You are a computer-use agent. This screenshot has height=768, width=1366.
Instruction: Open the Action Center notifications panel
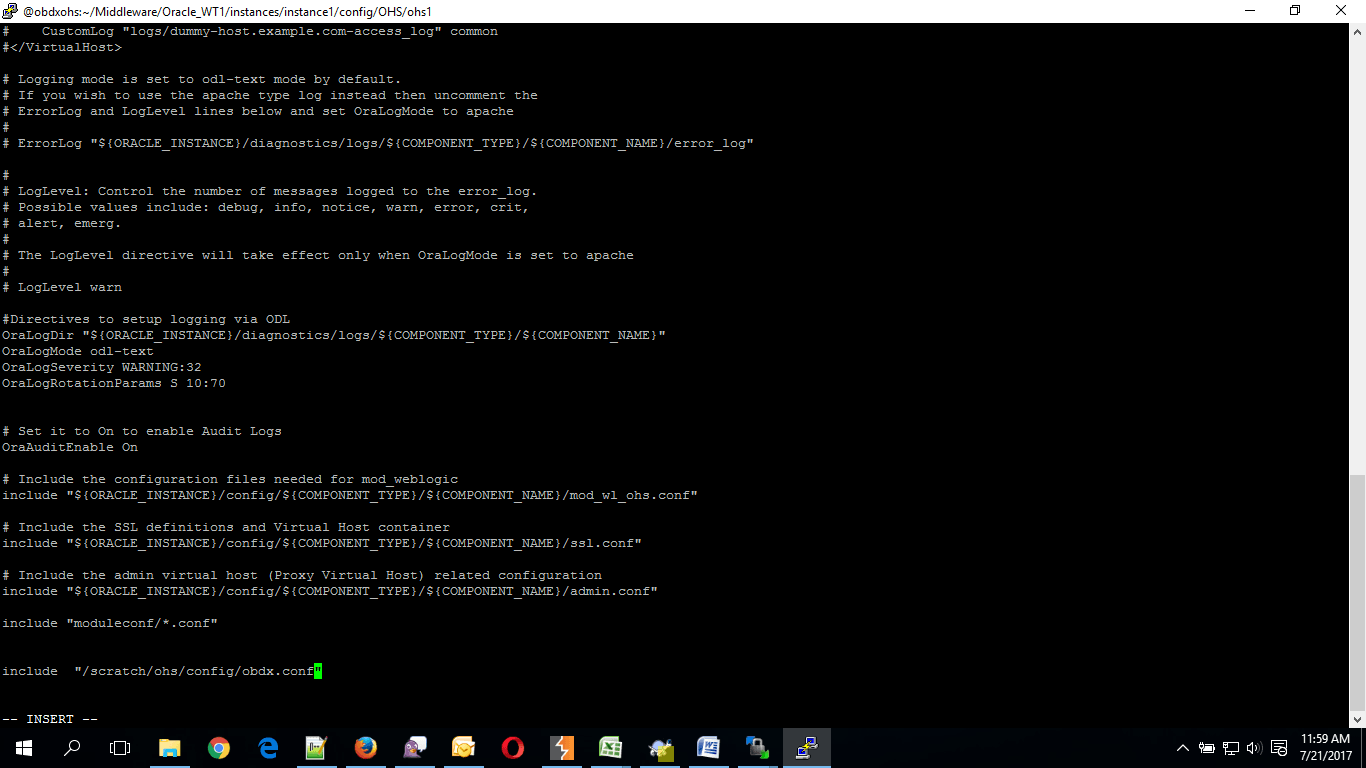point(1279,747)
